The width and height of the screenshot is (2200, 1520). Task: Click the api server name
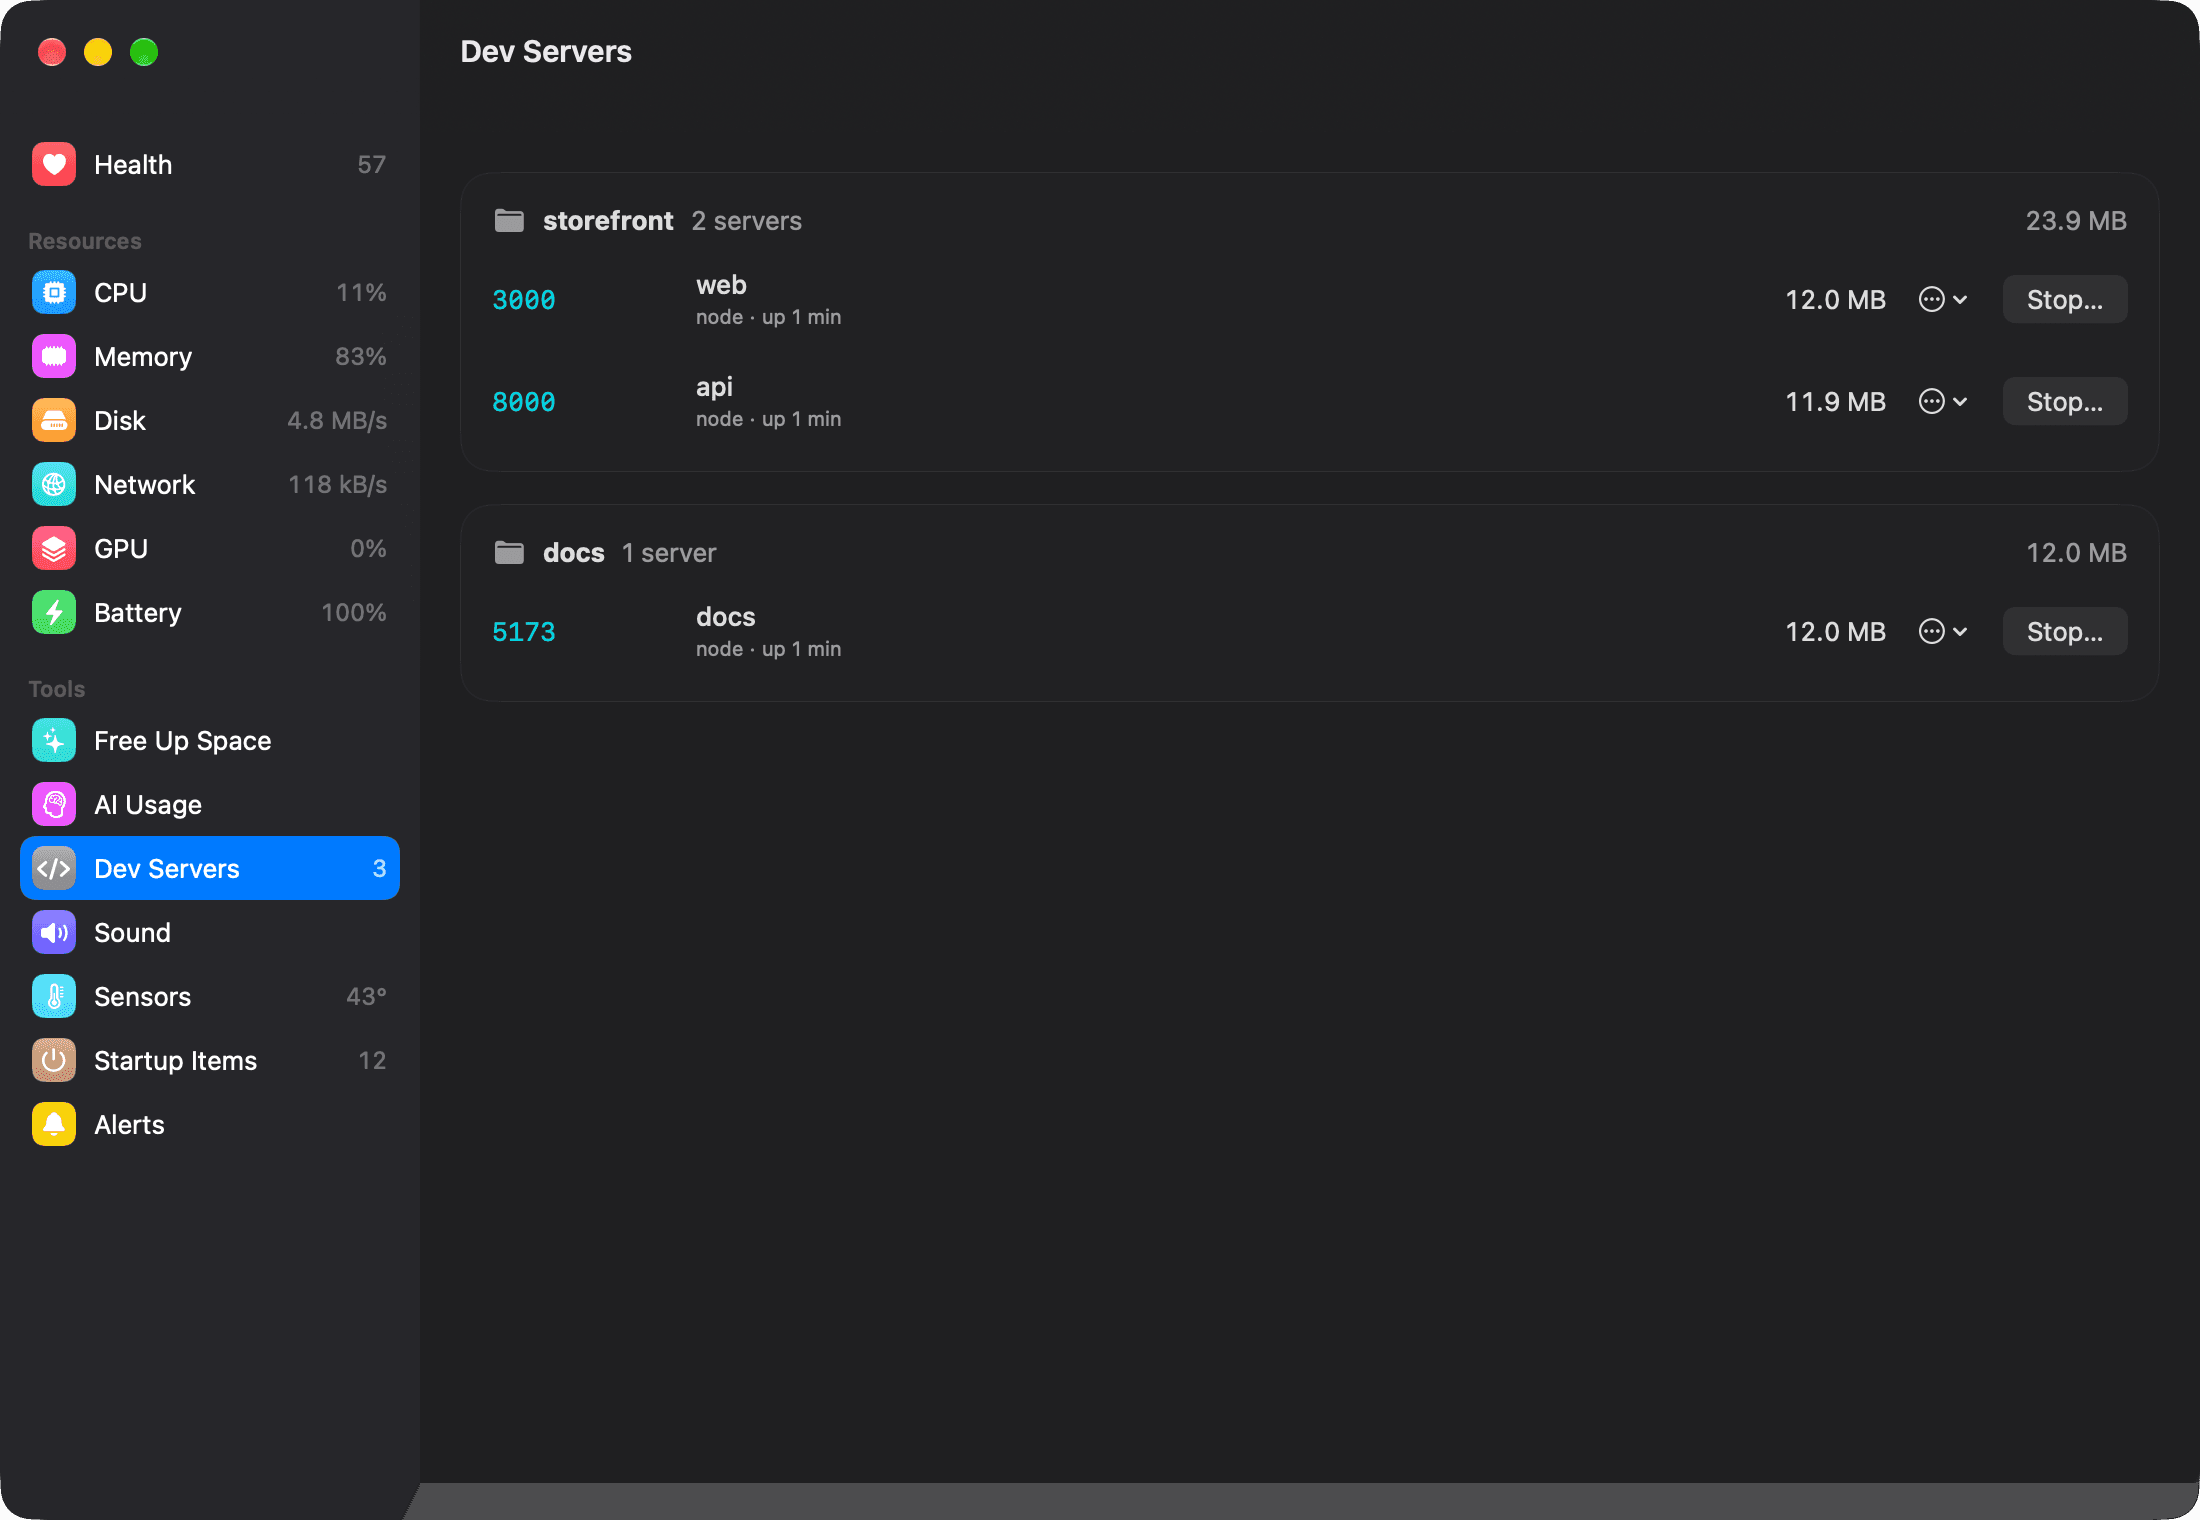point(714,387)
